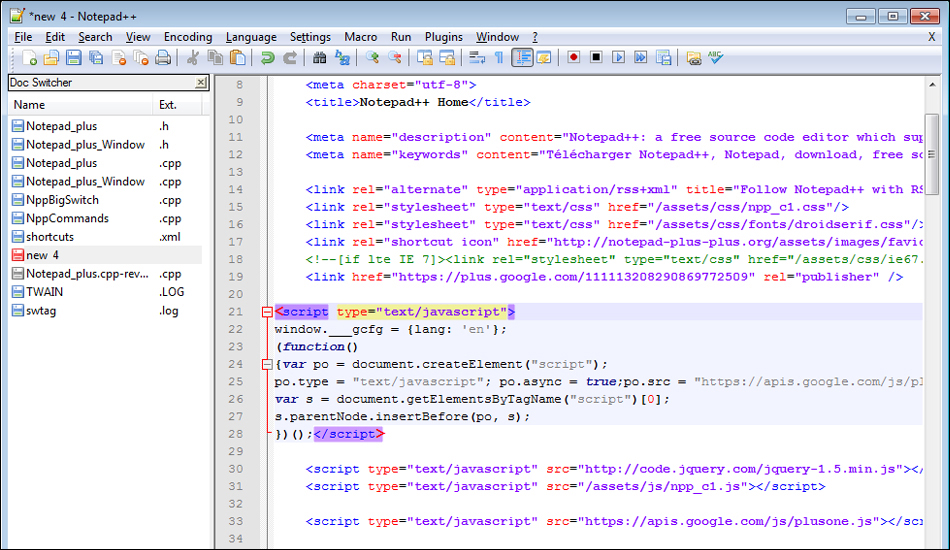This screenshot has height=550, width=950.
Task: Collapse the script block at line 21
Action: 267,312
